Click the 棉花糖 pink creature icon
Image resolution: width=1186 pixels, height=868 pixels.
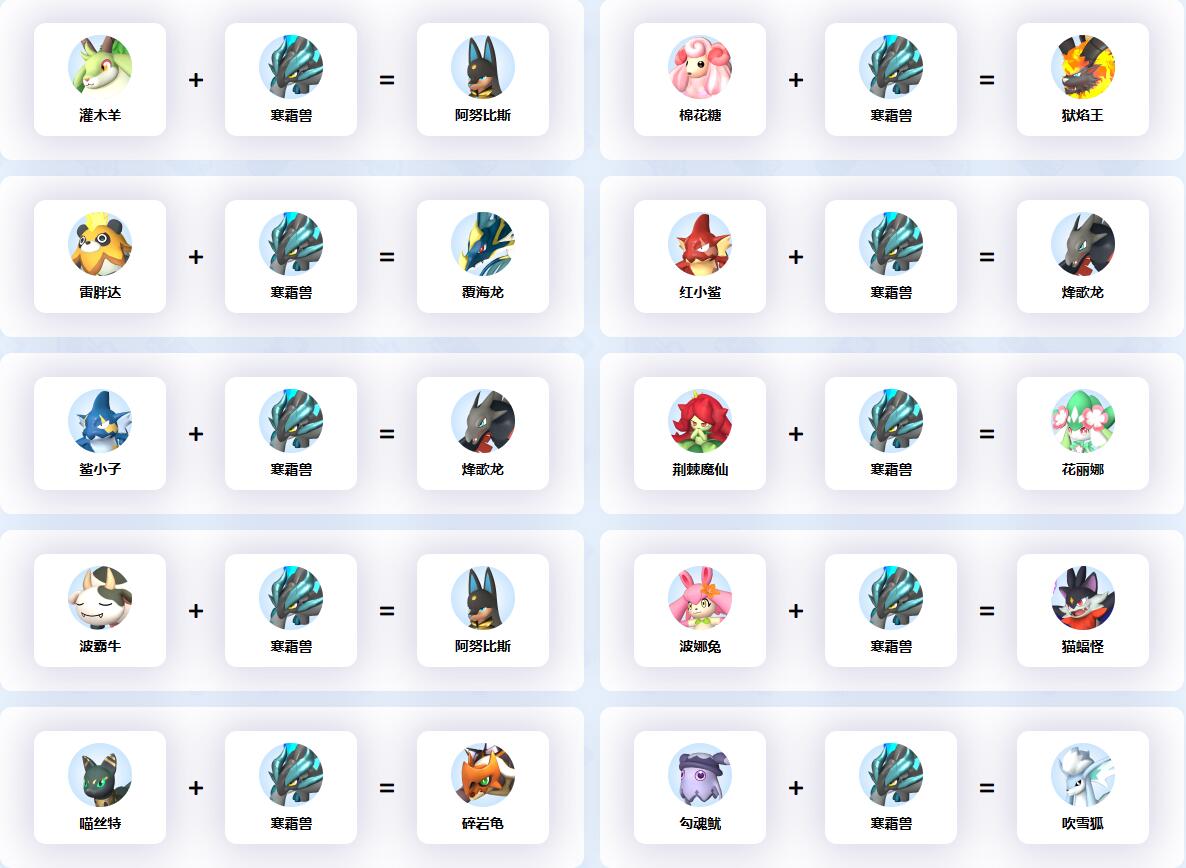700,67
